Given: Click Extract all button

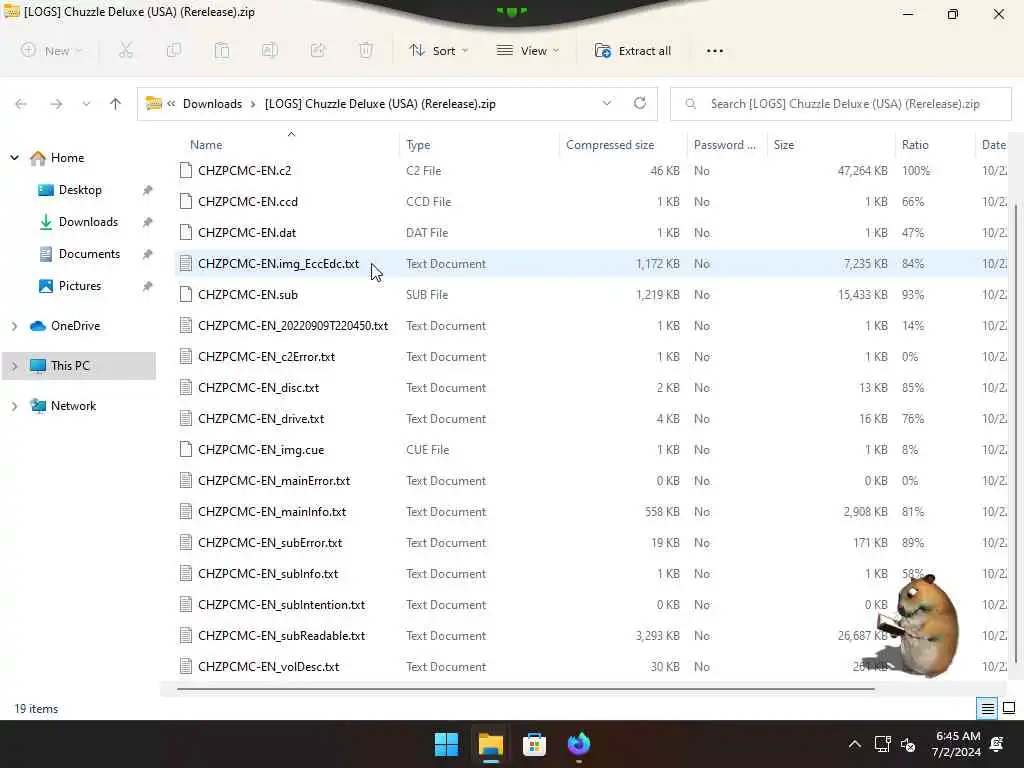Looking at the screenshot, I should coord(633,50).
